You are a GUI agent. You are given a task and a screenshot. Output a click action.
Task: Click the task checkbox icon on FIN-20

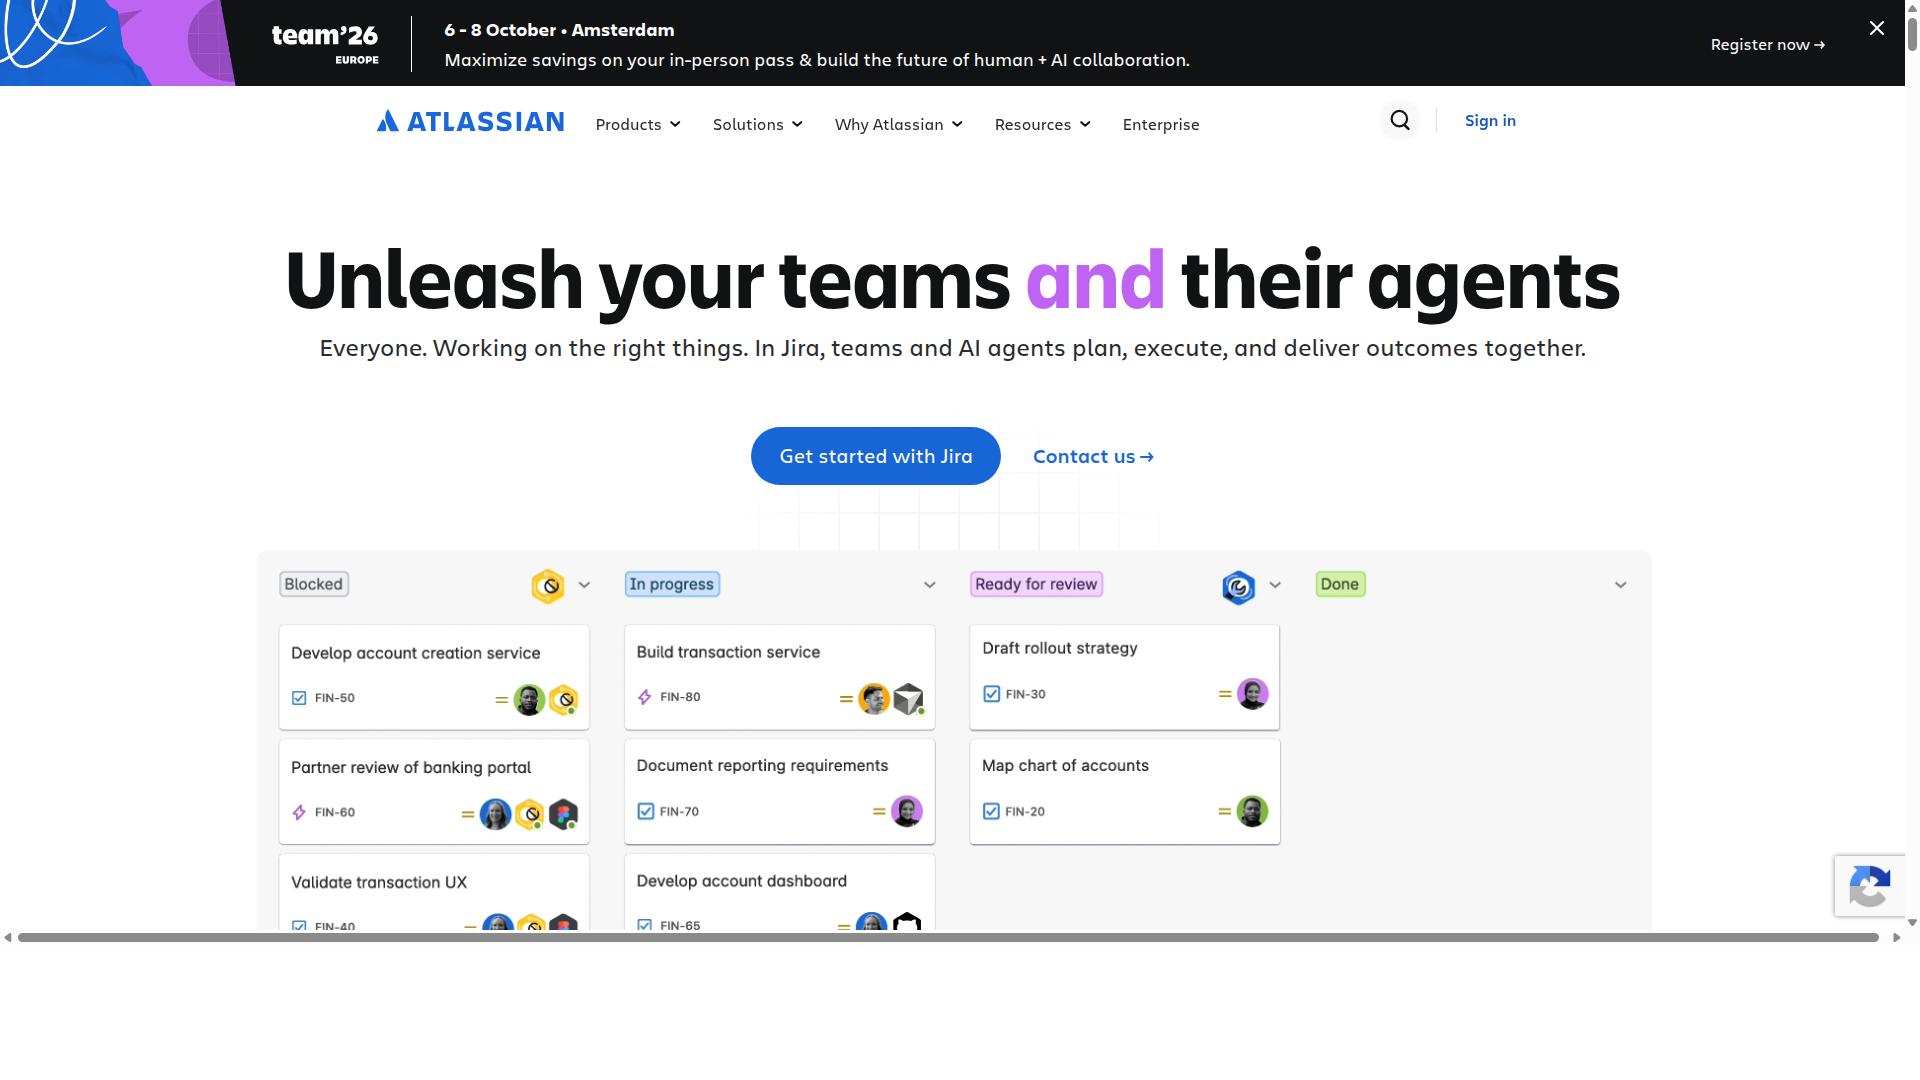[x=991, y=811]
